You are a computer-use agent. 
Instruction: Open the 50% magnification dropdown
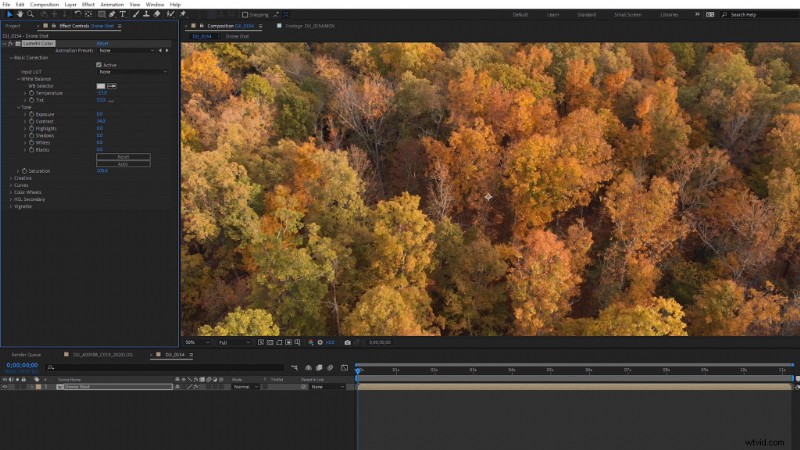pyautogui.click(x=197, y=342)
